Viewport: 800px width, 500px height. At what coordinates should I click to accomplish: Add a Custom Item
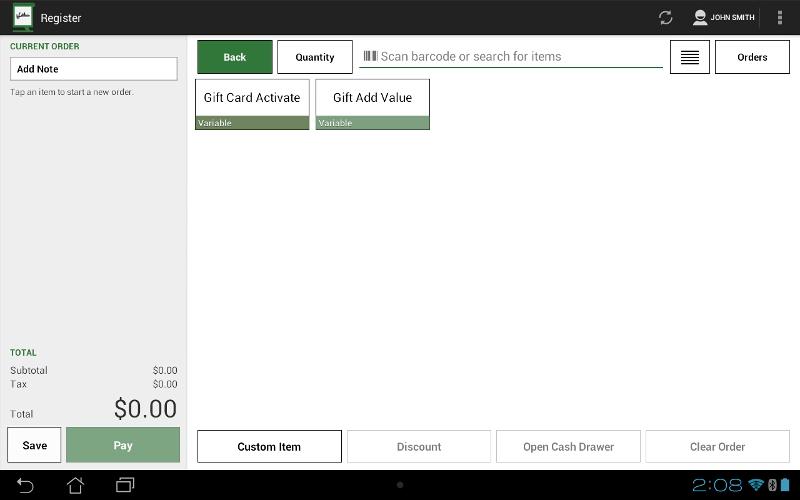click(269, 447)
